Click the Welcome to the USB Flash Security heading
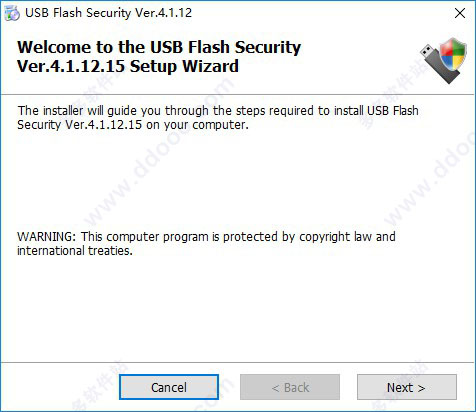The height and width of the screenshot is (412, 476). [x=159, y=47]
